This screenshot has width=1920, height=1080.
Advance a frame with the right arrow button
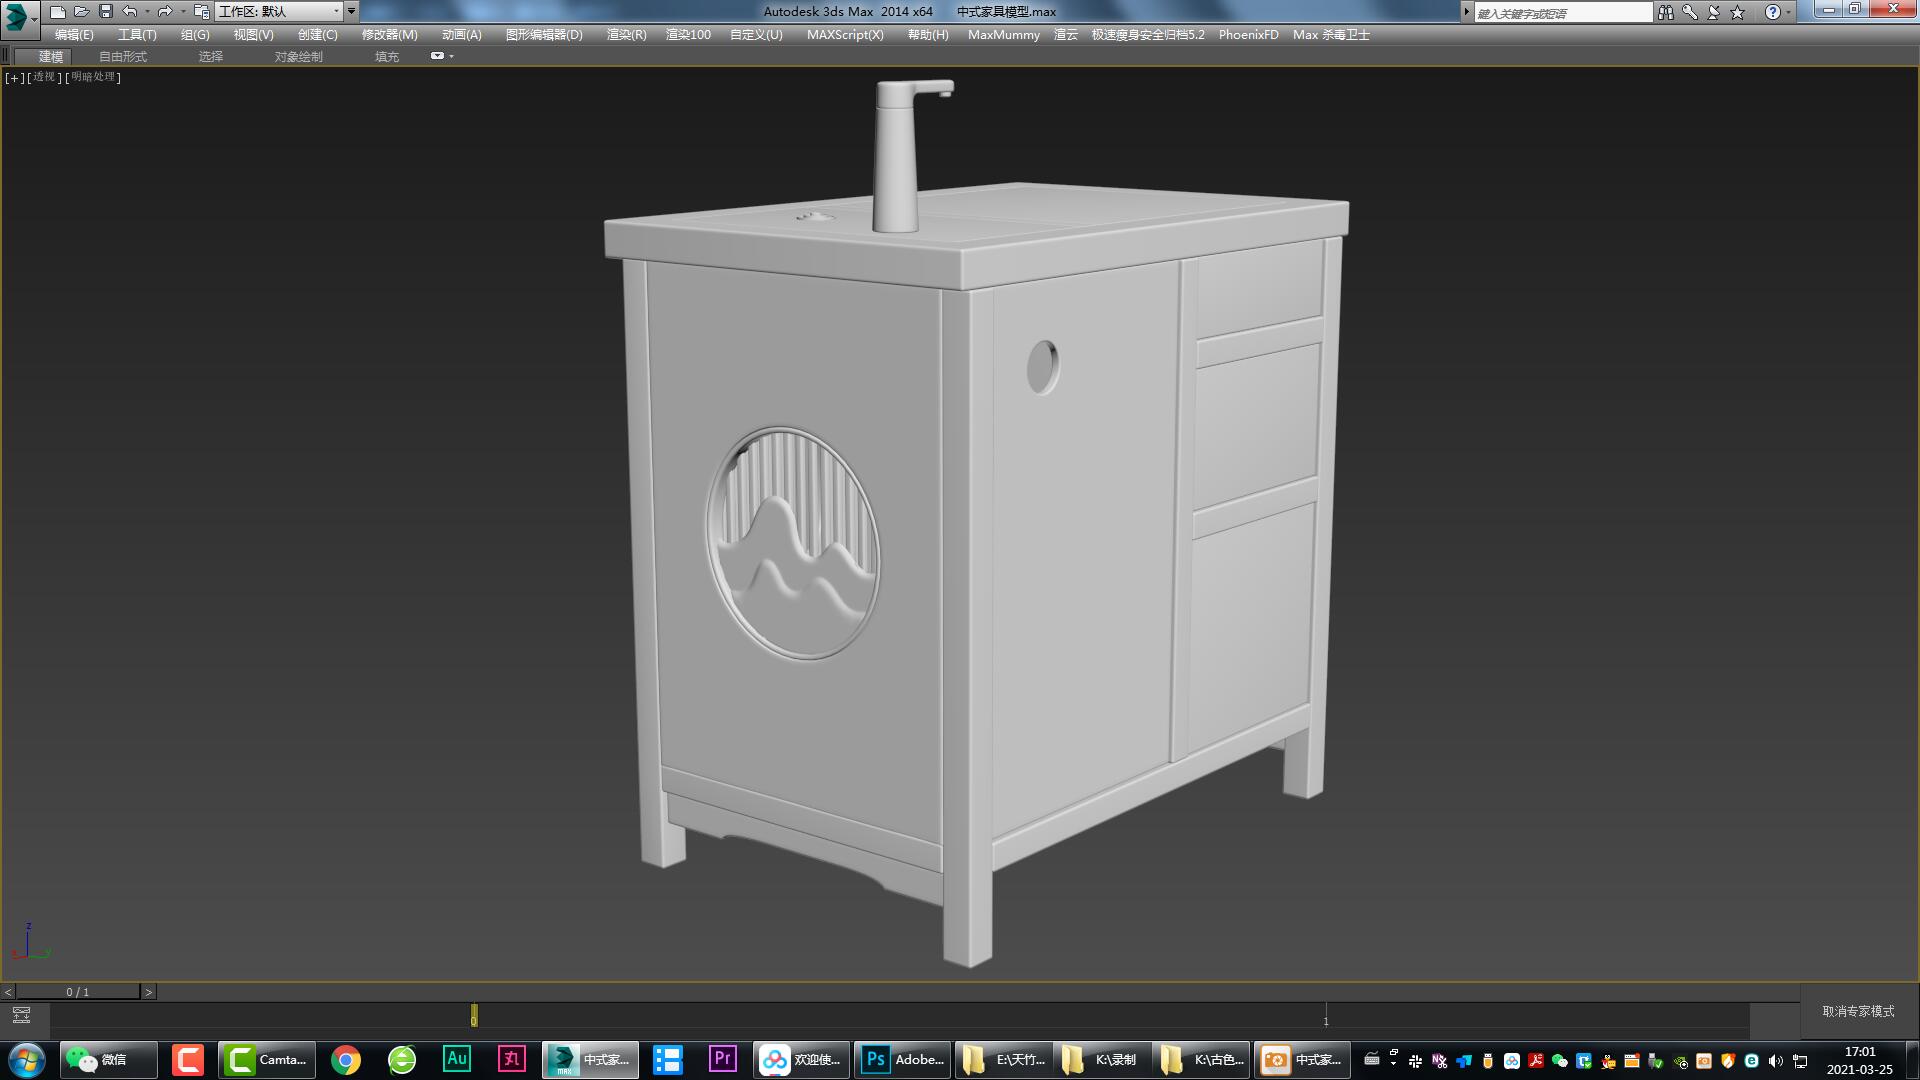pyautogui.click(x=148, y=992)
